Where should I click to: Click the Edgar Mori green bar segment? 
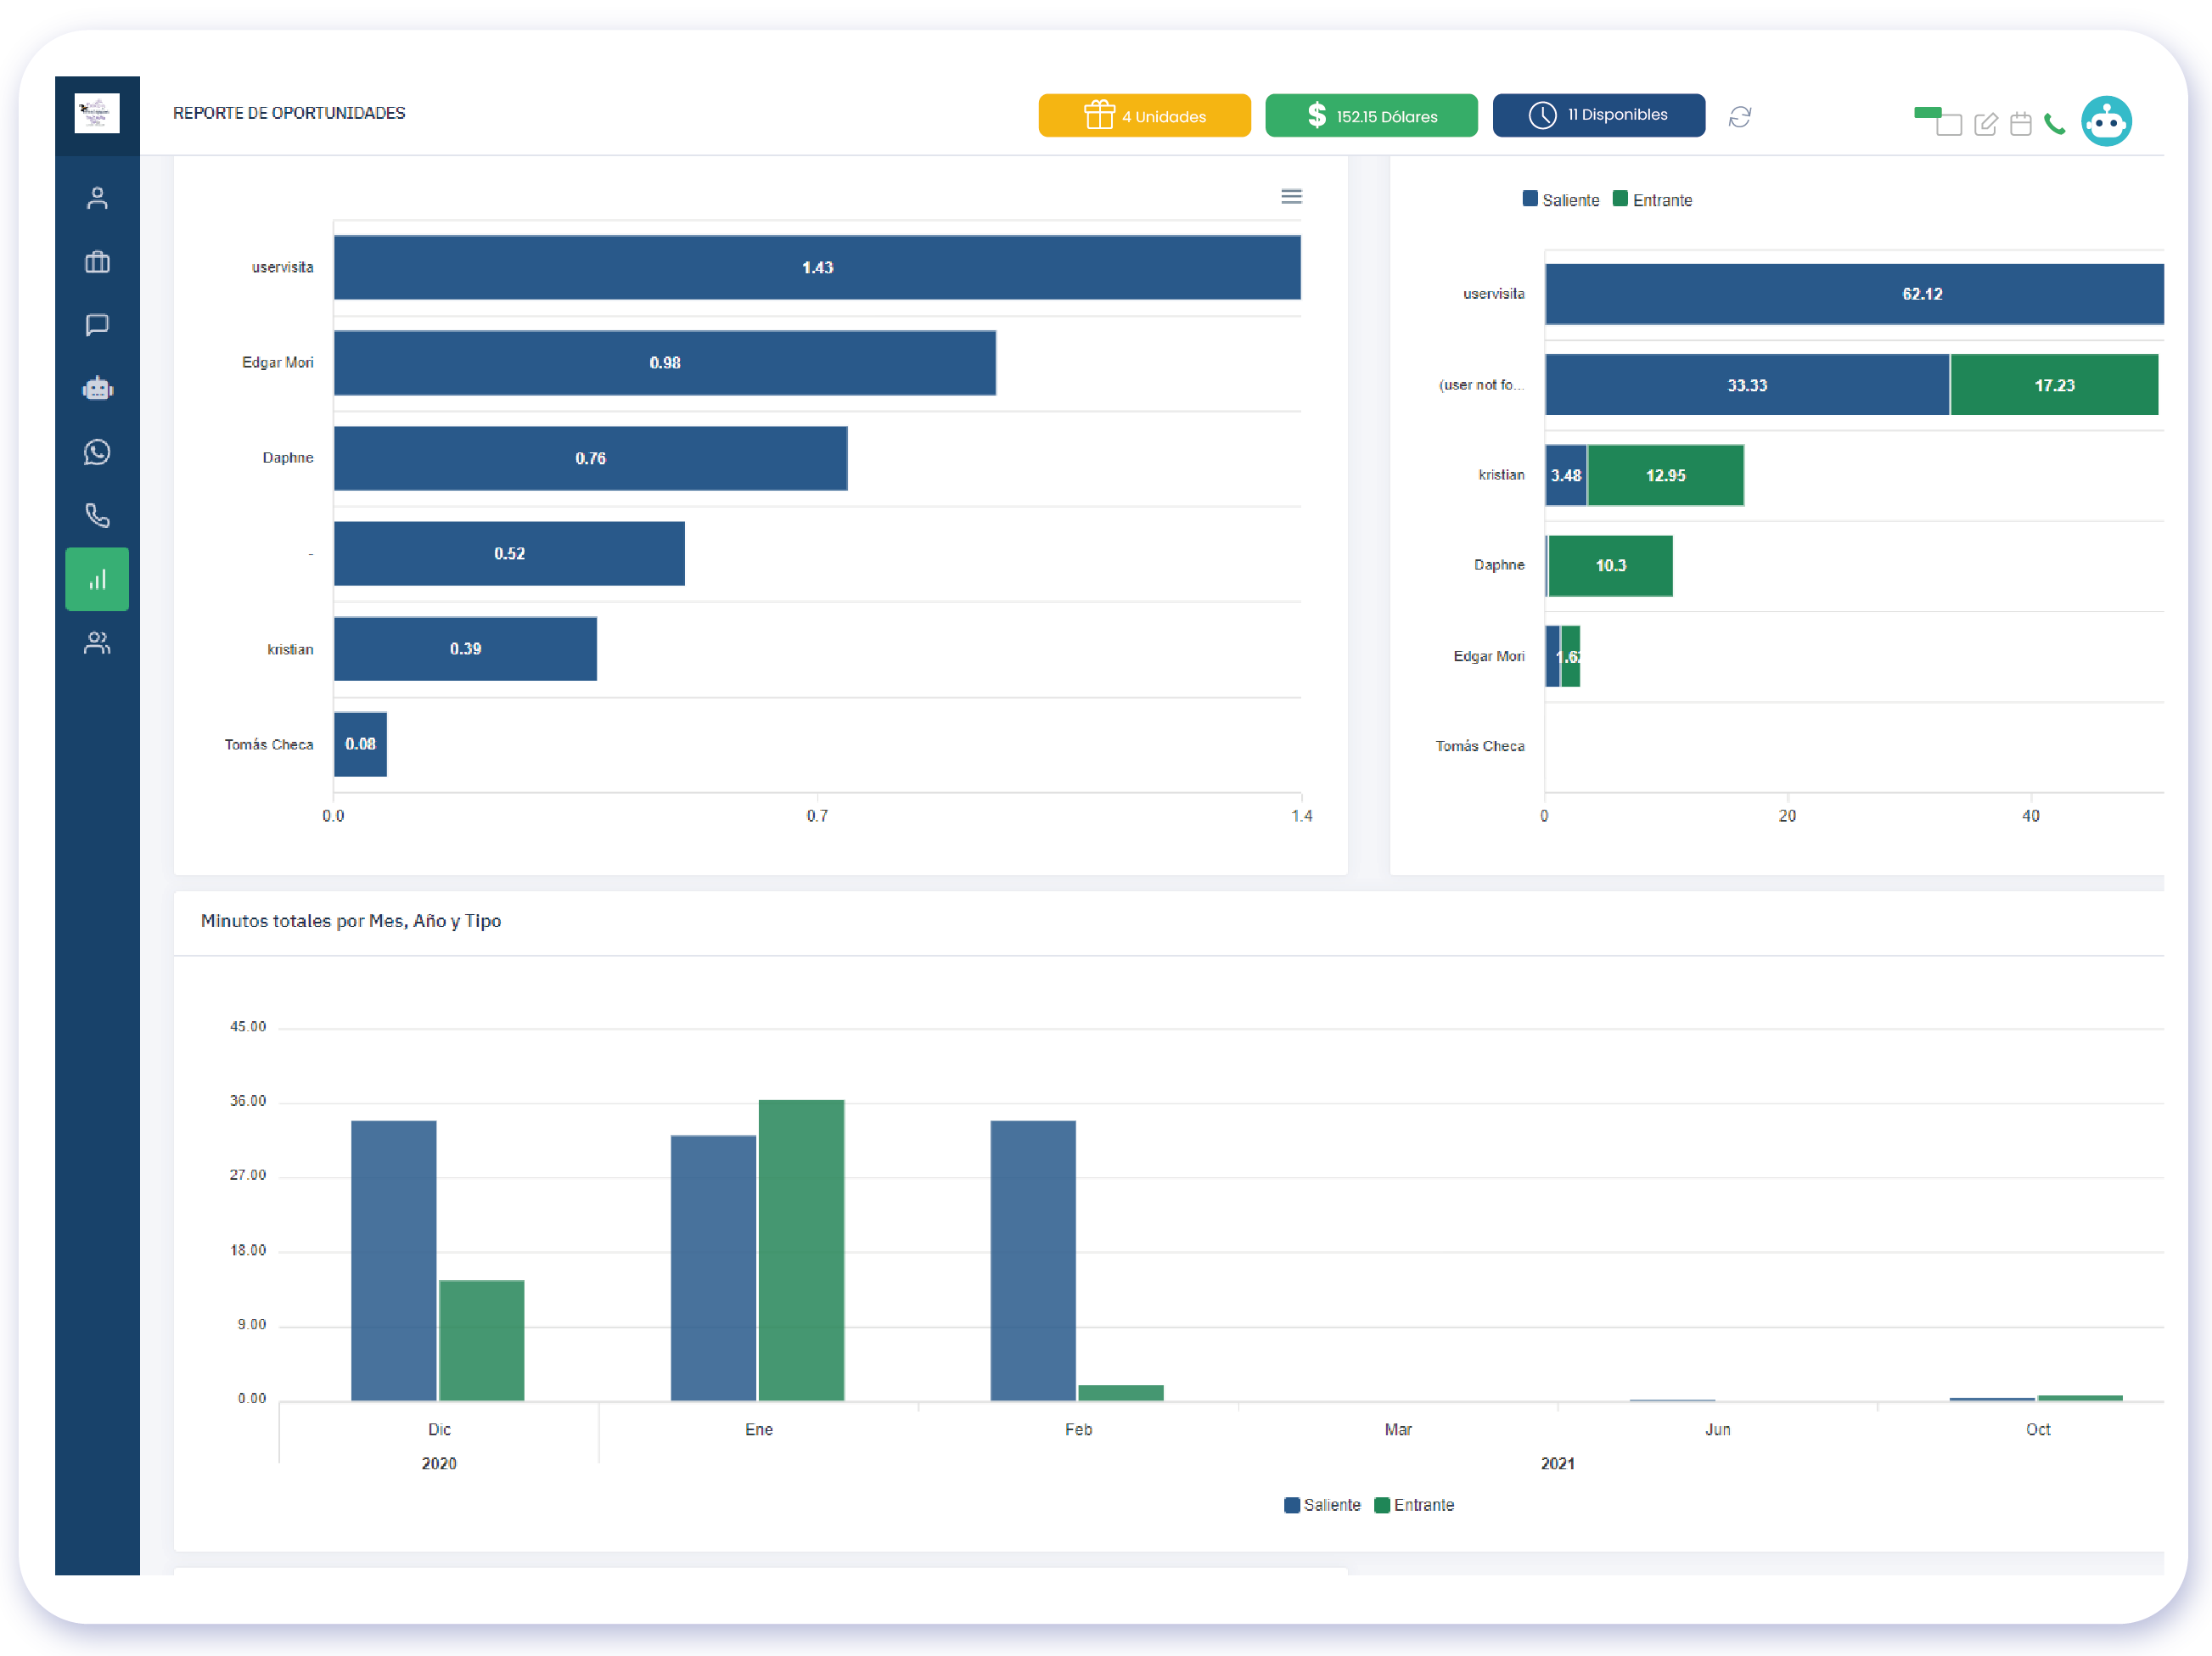[x=1571, y=657]
